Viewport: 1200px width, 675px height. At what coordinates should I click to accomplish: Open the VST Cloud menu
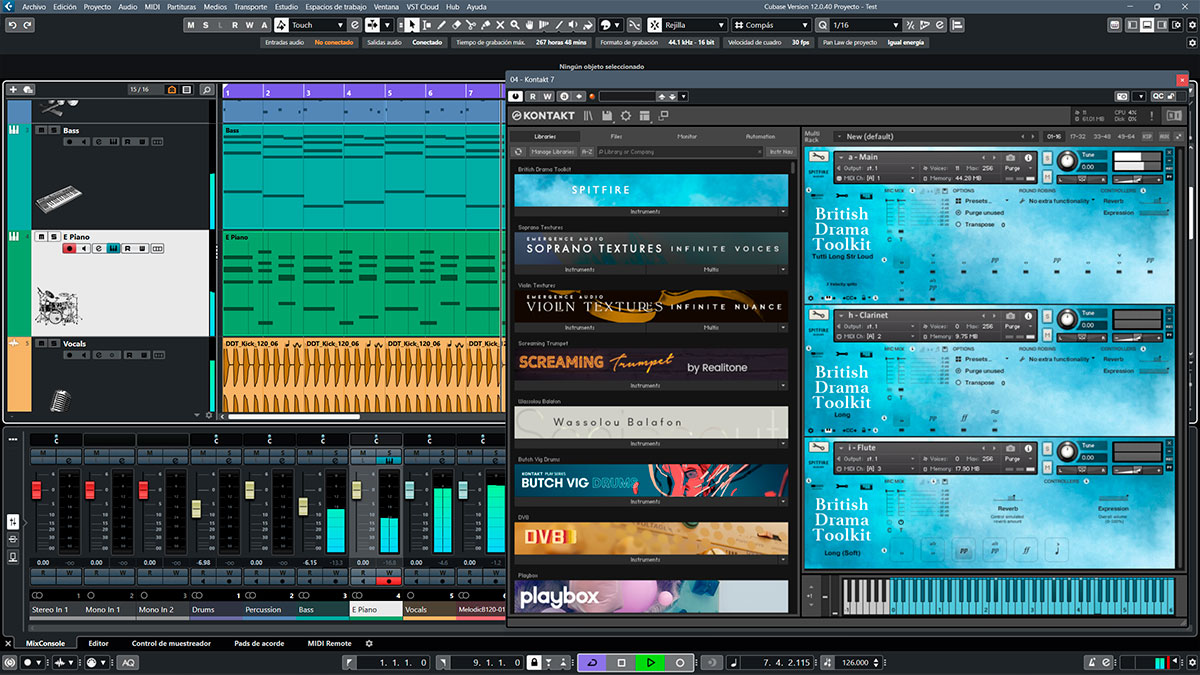click(x=421, y=6)
